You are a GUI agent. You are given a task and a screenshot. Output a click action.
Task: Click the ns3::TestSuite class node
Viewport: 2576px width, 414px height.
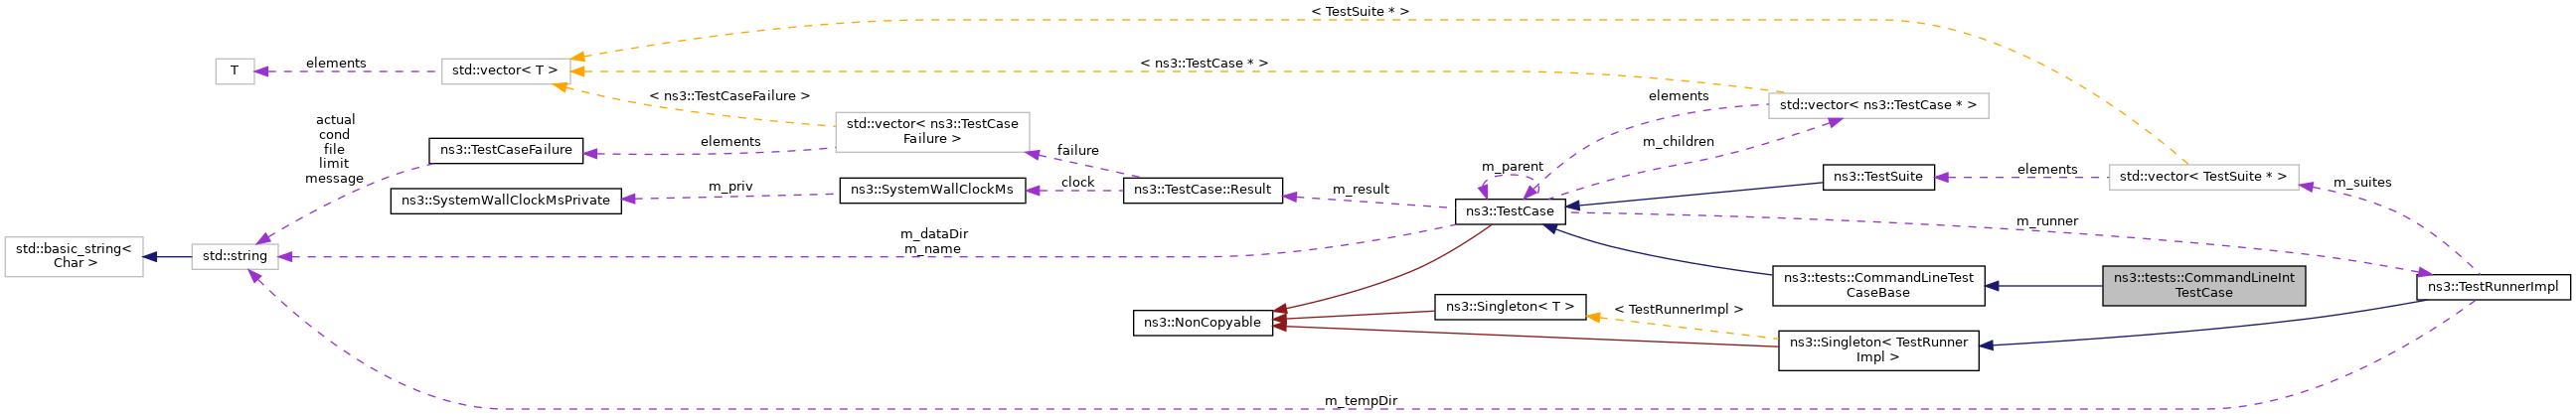[x=1878, y=177]
